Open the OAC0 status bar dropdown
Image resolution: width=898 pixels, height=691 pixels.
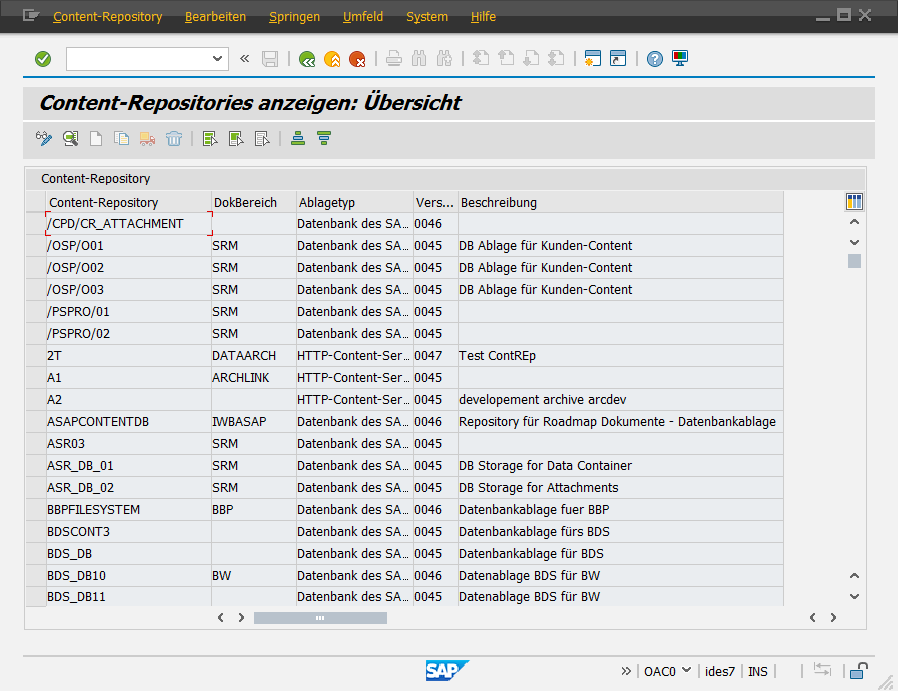pyautogui.click(x=687, y=670)
